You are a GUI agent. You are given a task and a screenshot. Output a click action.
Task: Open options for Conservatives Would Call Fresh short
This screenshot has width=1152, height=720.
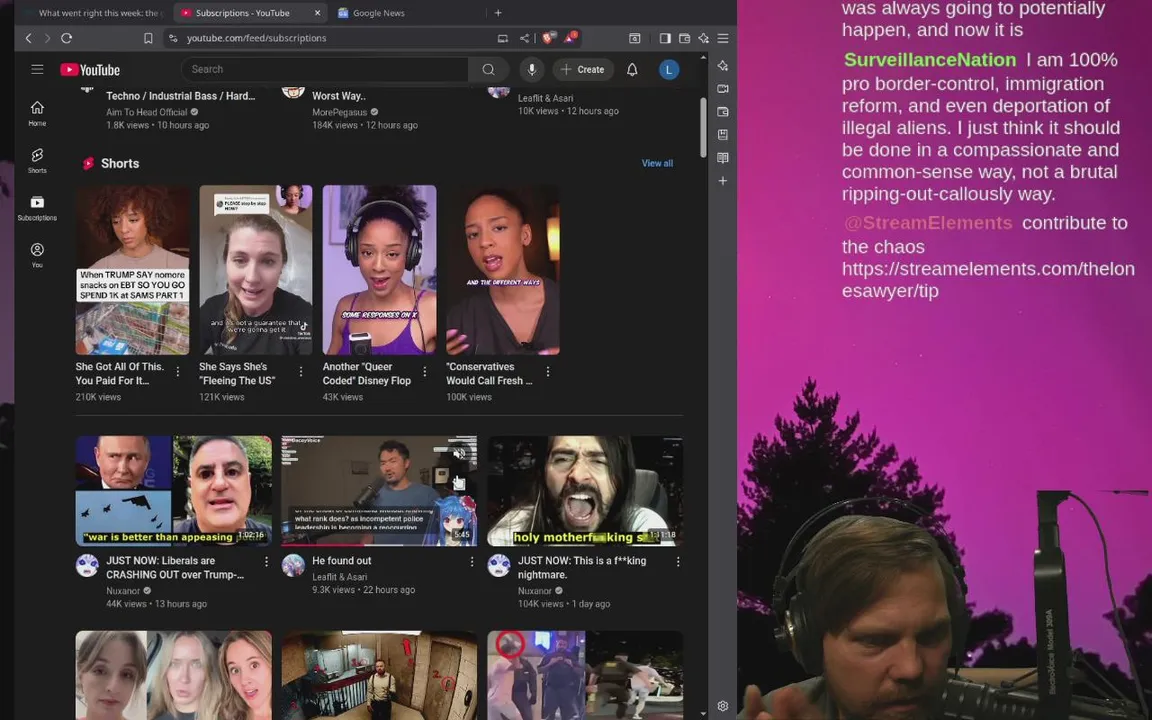click(548, 372)
